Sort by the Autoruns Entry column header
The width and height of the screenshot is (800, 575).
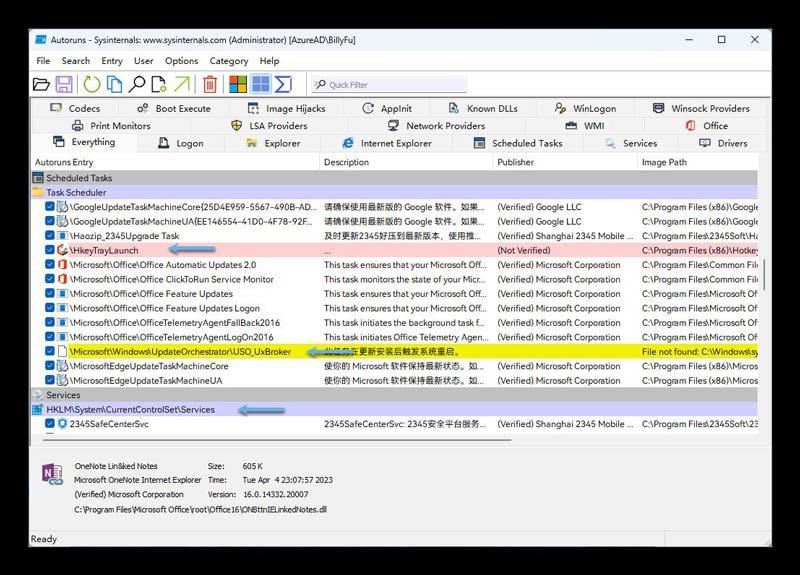(176, 162)
